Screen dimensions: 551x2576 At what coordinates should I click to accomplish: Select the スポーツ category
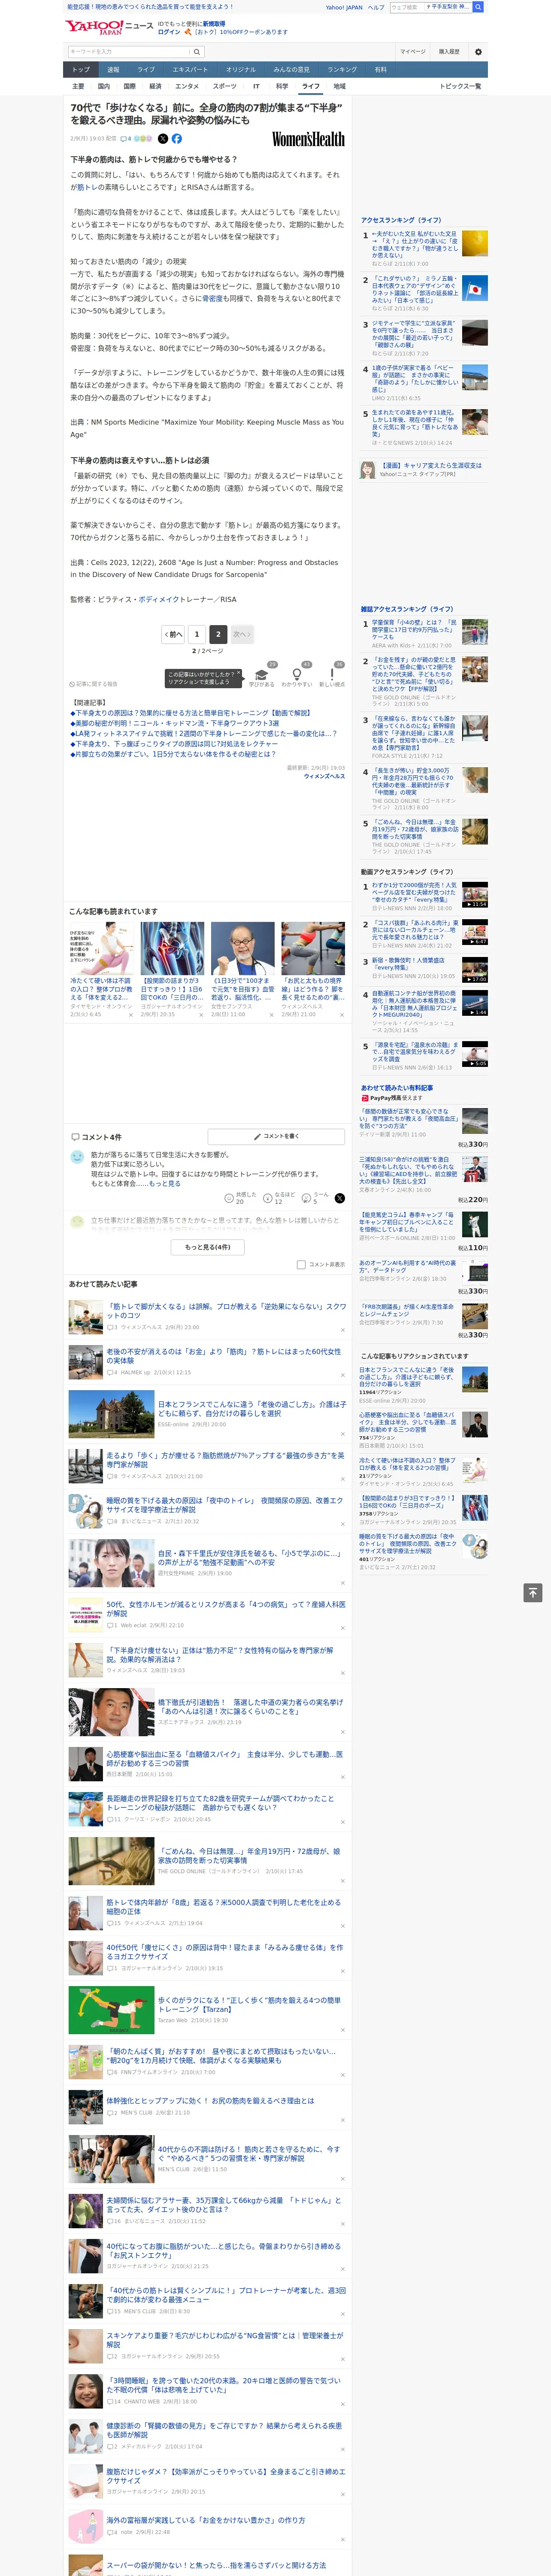(x=225, y=86)
